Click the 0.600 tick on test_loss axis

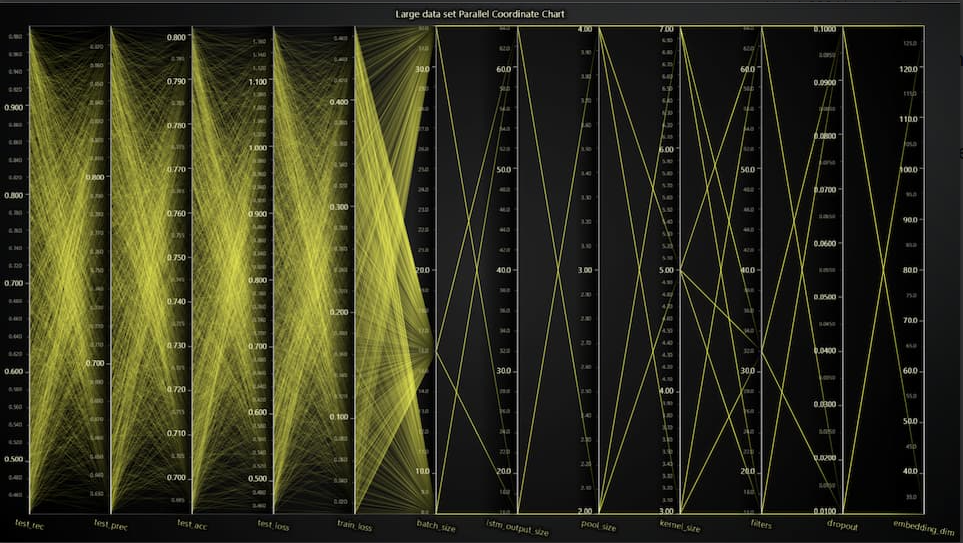point(257,412)
